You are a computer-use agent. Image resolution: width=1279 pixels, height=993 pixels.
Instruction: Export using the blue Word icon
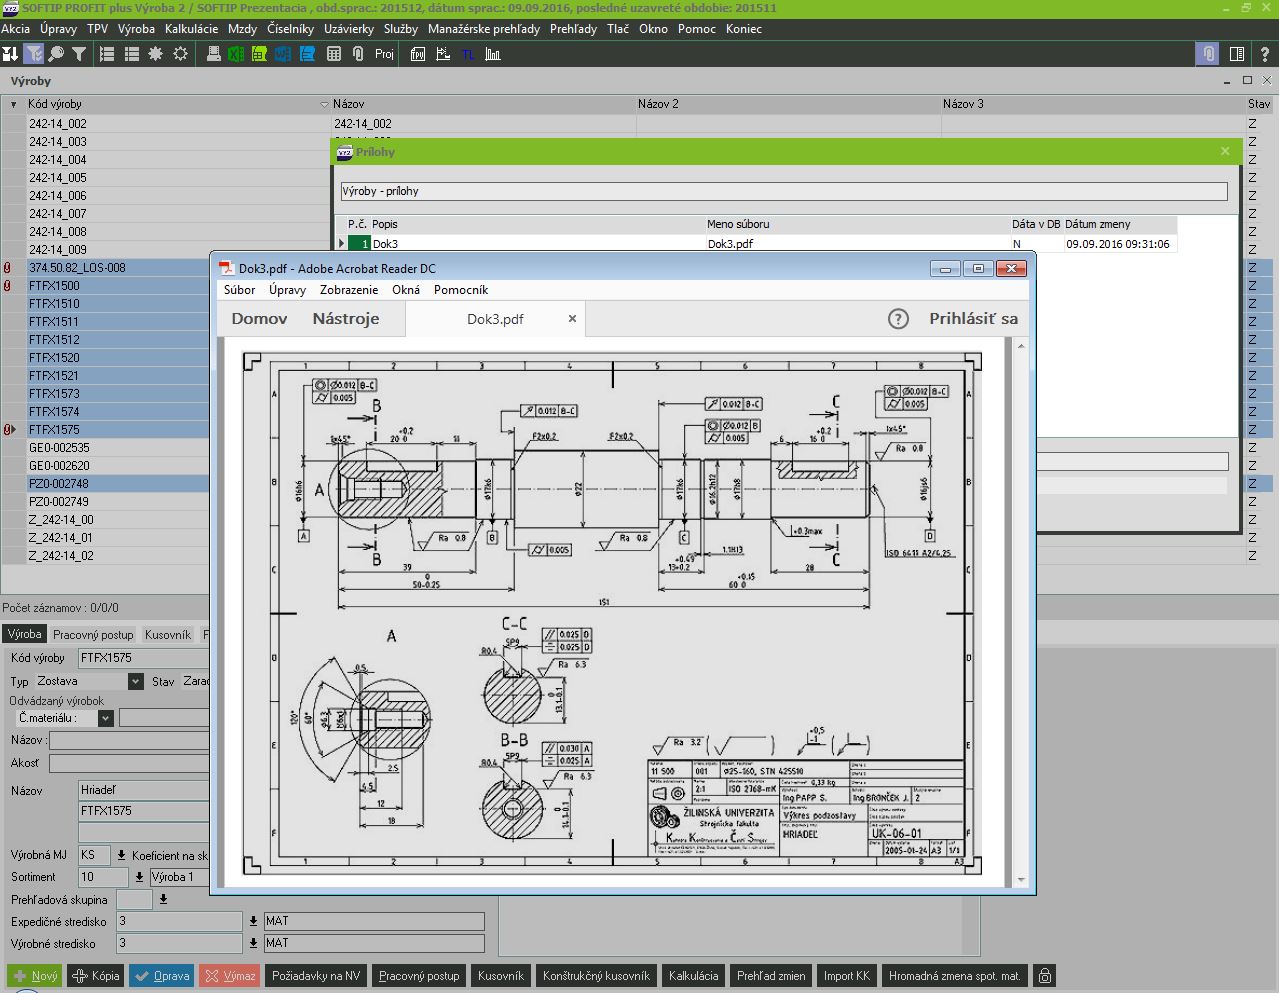click(283, 54)
